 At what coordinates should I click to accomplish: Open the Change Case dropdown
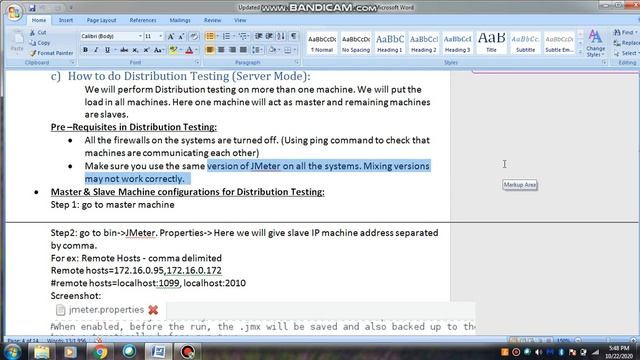coord(158,50)
